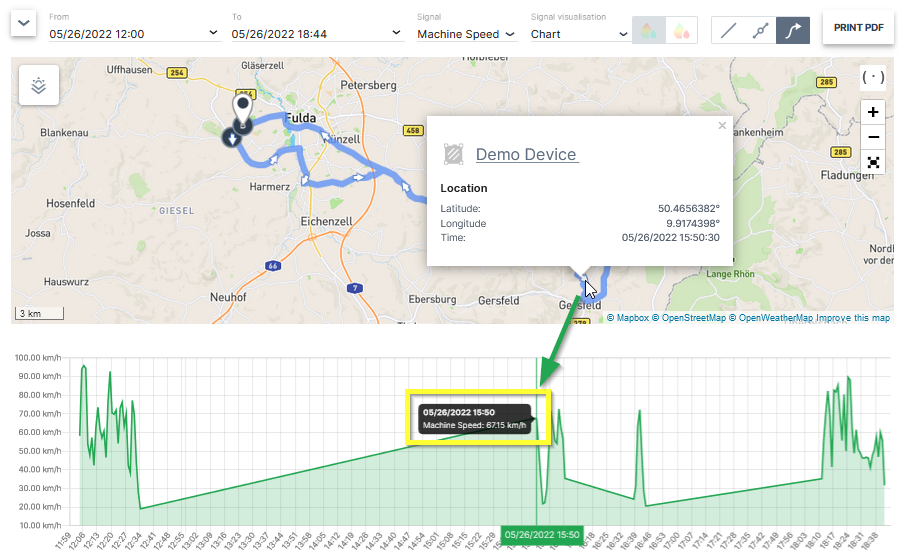Toggle fullscreen map view
Screen dimensions: 898x554
(873, 162)
